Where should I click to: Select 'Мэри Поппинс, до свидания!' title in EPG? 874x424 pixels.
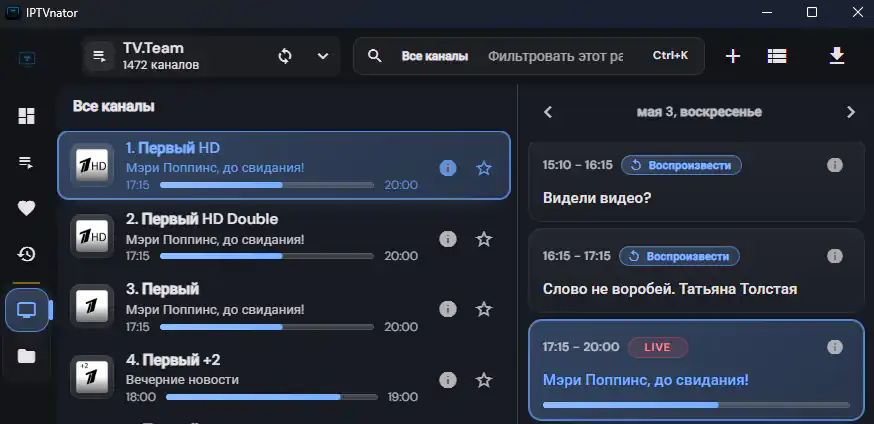click(645, 381)
